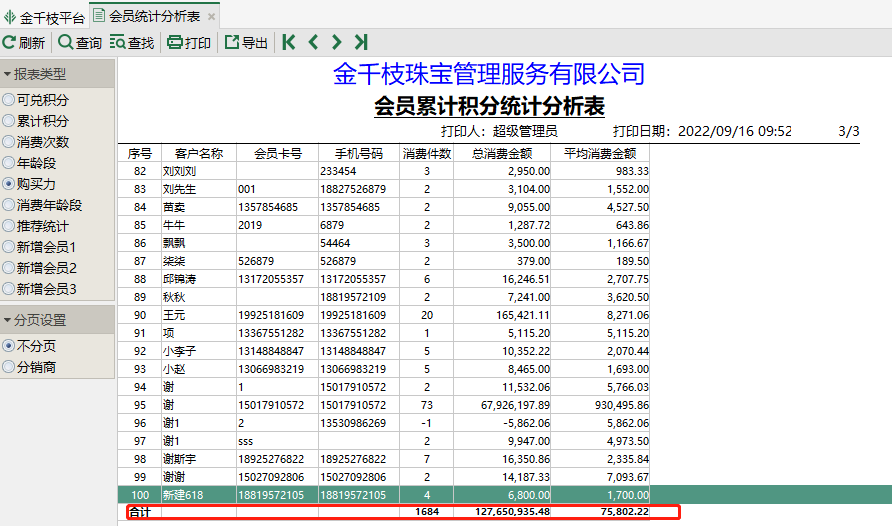This screenshot has width=892, height=526.
Task: Click customer name 秋秋 in row 89
Action: 174,297
